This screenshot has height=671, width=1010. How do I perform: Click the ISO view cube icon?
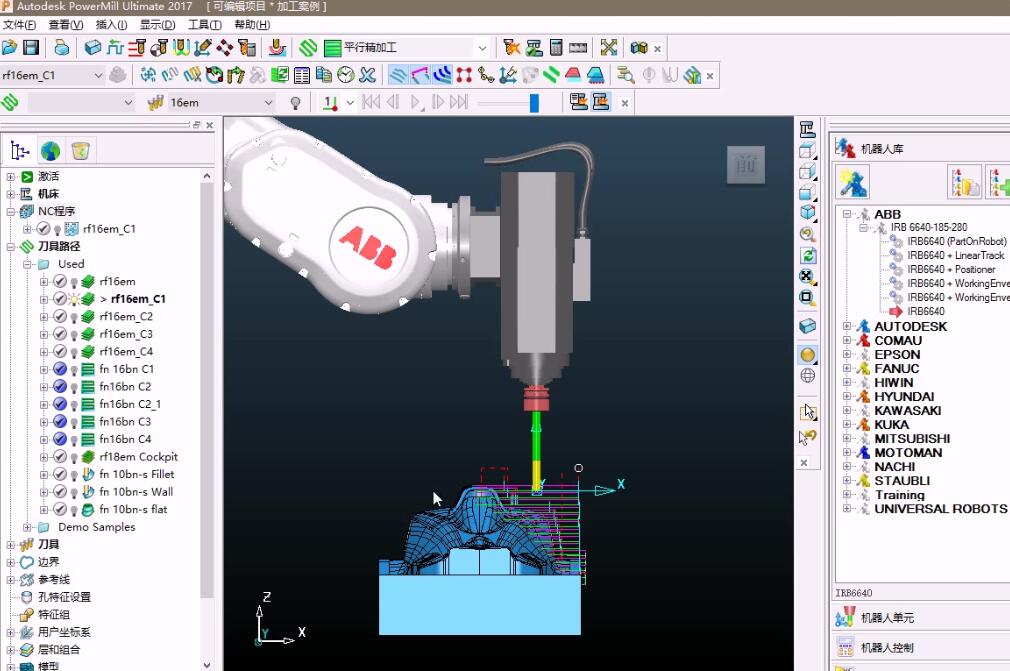pyautogui.click(x=808, y=213)
